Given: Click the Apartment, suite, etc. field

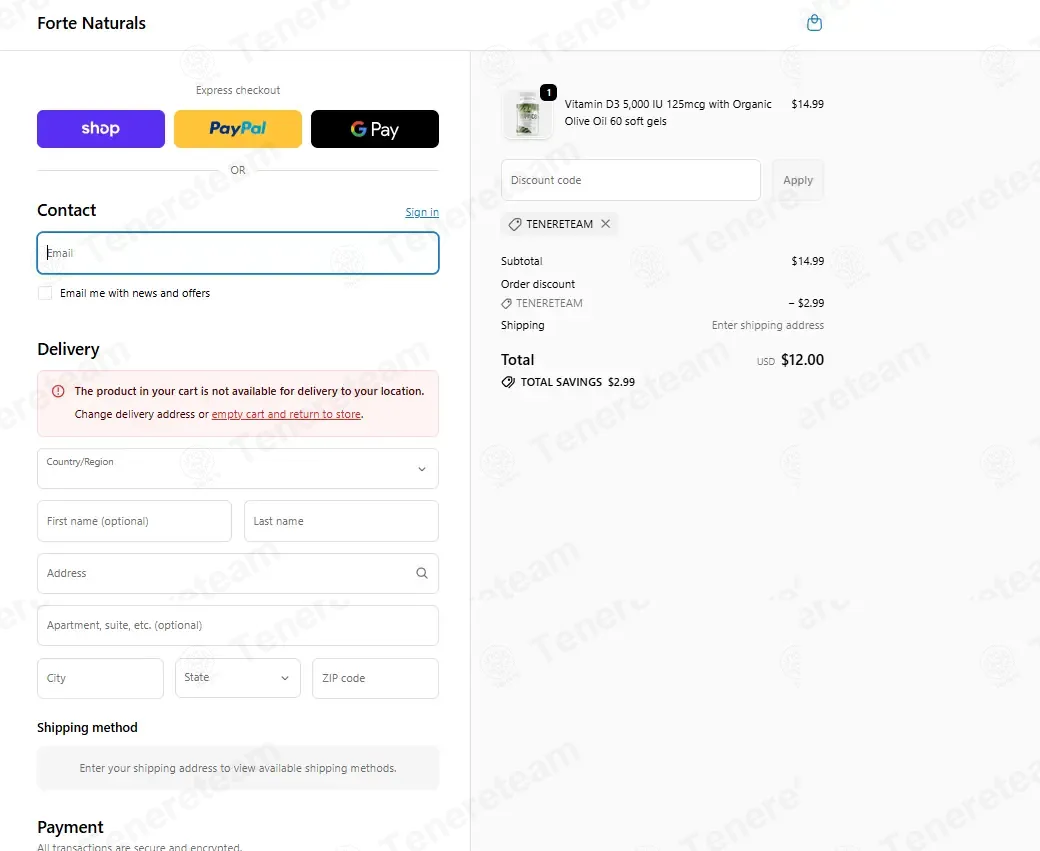Looking at the screenshot, I should tap(238, 625).
